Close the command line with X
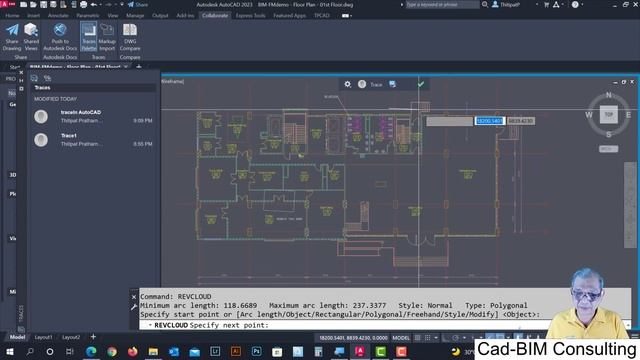 coord(133,297)
